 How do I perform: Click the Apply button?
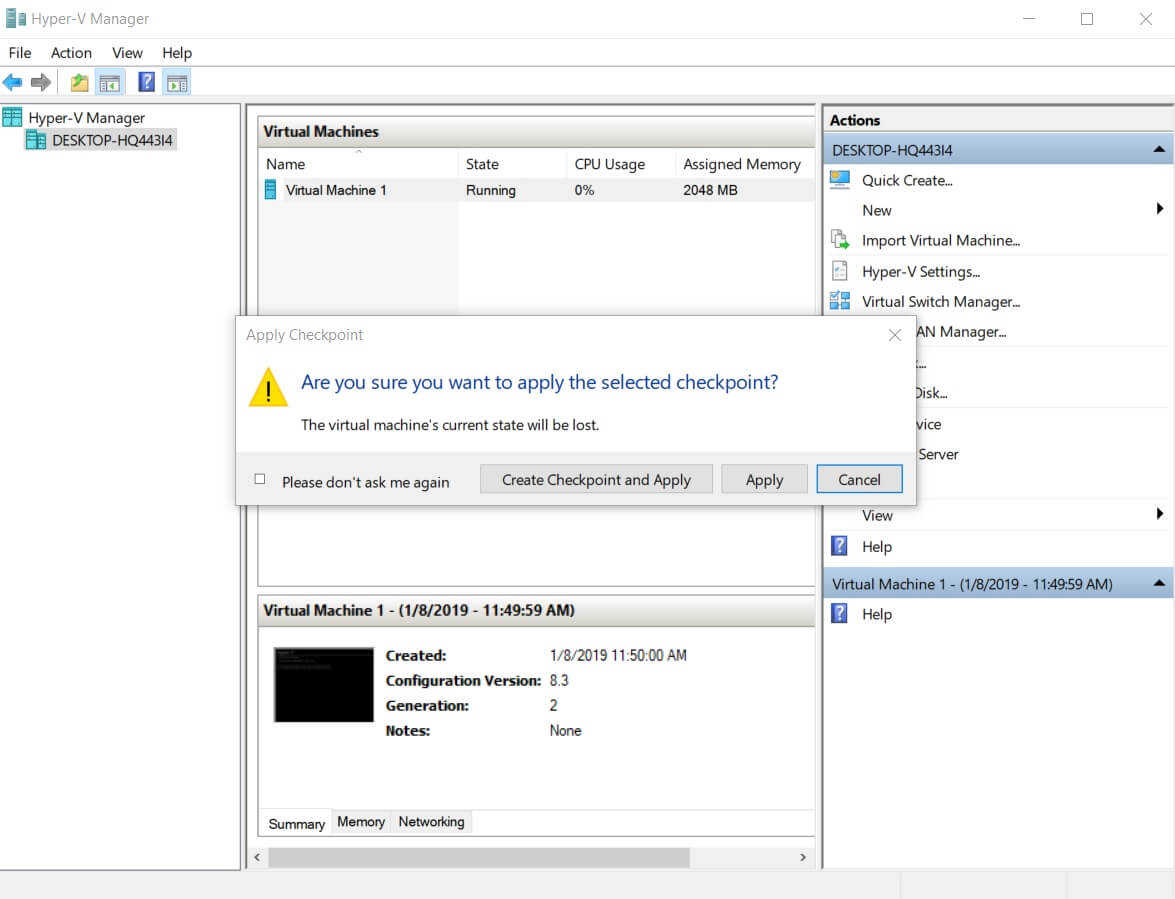coord(764,480)
